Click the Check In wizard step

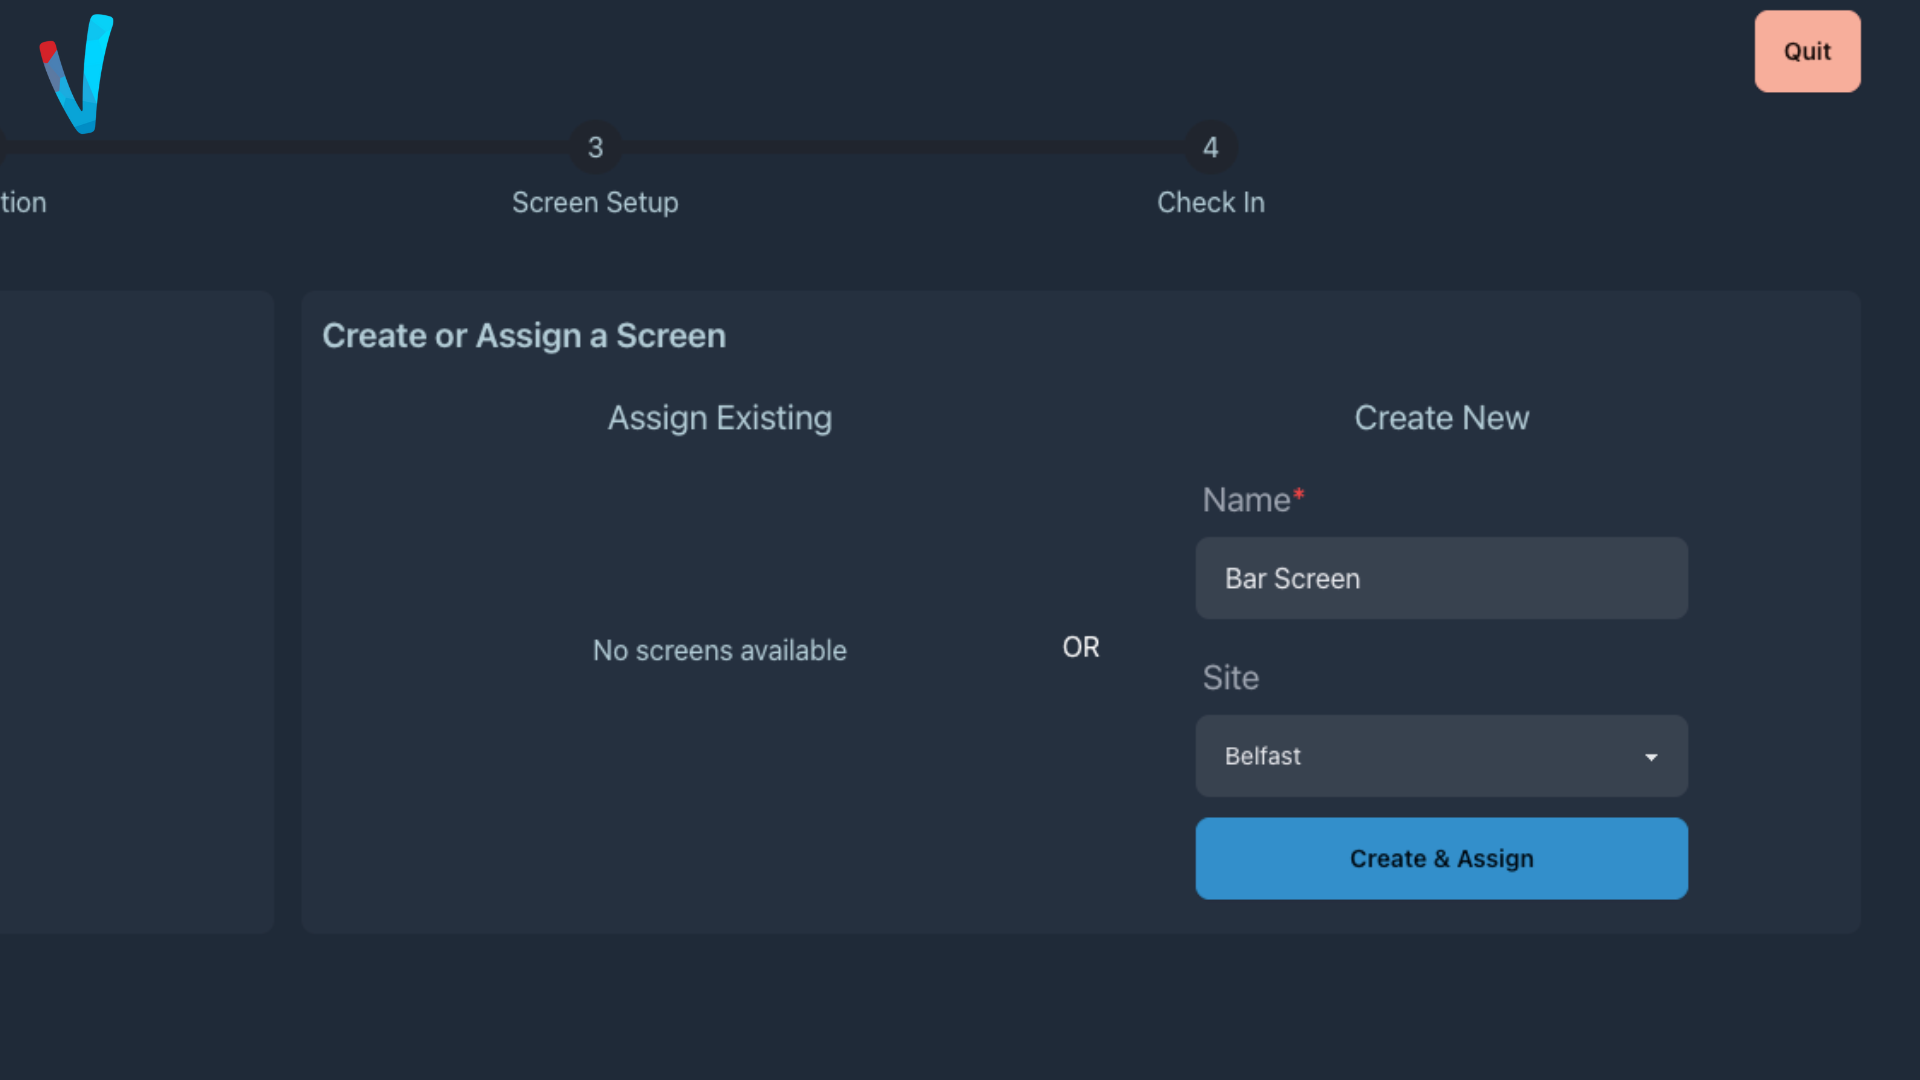coord(1210,202)
